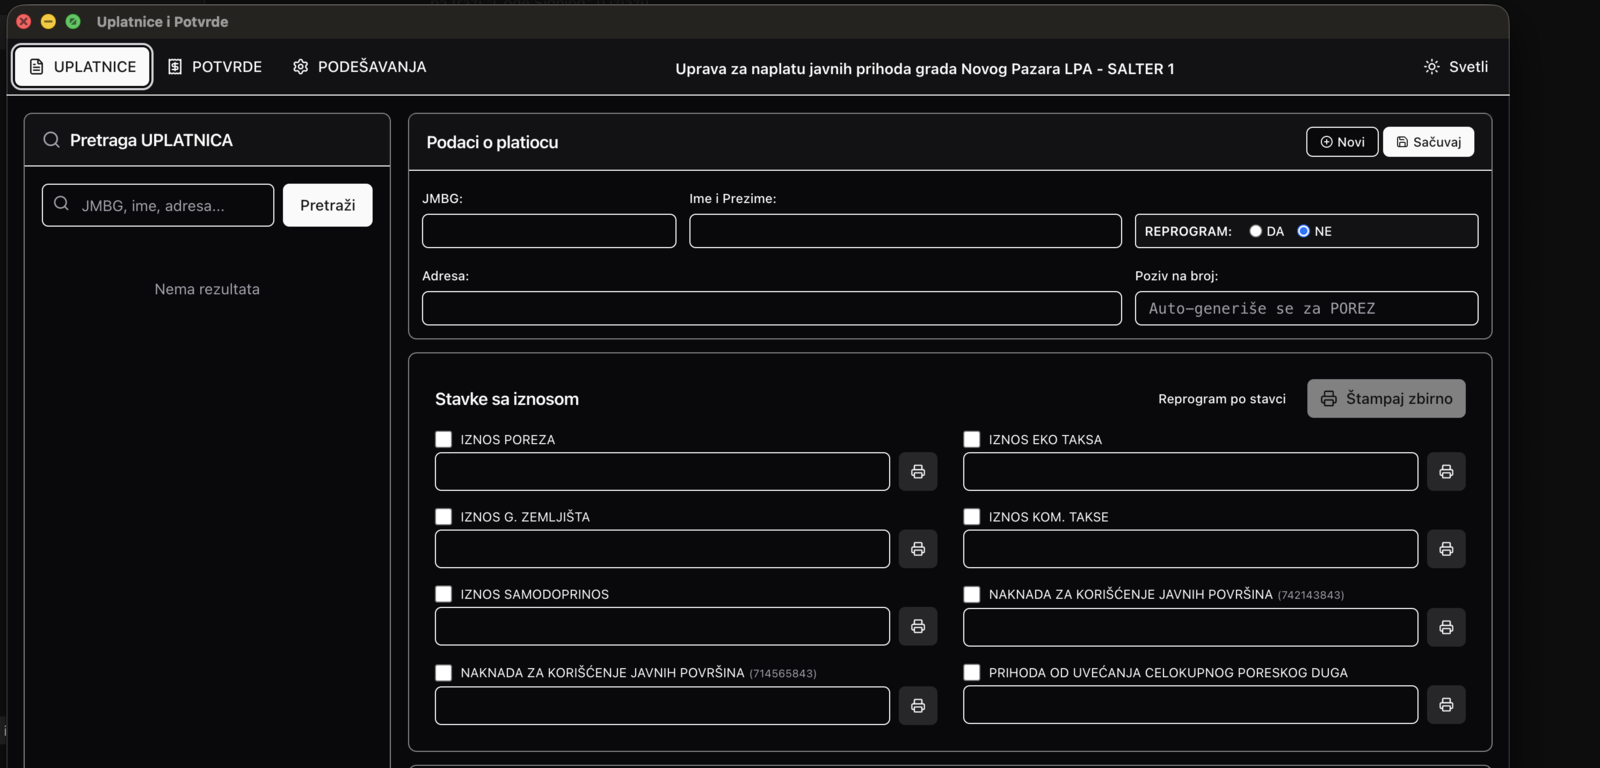Click the Novi button

pos(1342,142)
